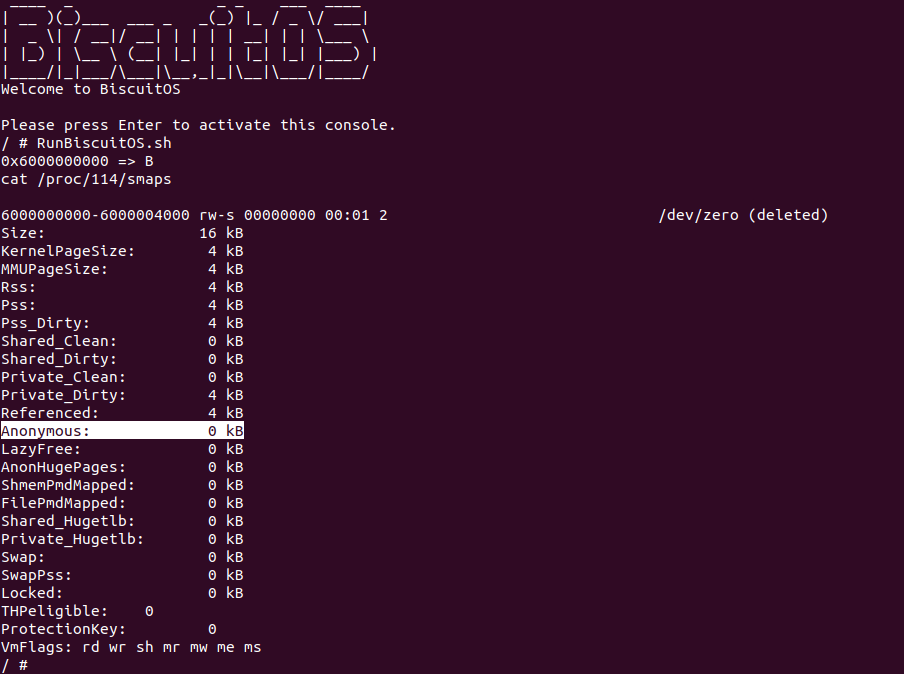
Task: Click the 'Pss_Dirty:' label
Action: (45, 323)
